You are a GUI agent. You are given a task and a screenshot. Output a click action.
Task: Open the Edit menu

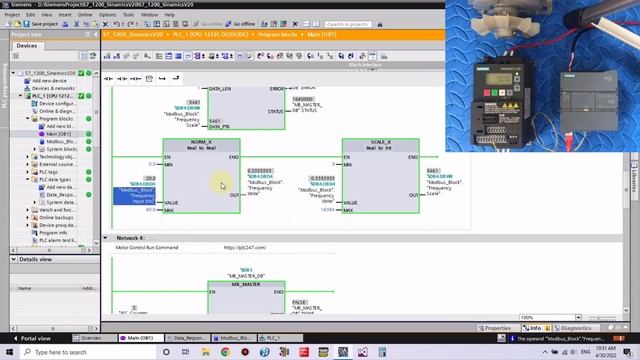(31, 15)
